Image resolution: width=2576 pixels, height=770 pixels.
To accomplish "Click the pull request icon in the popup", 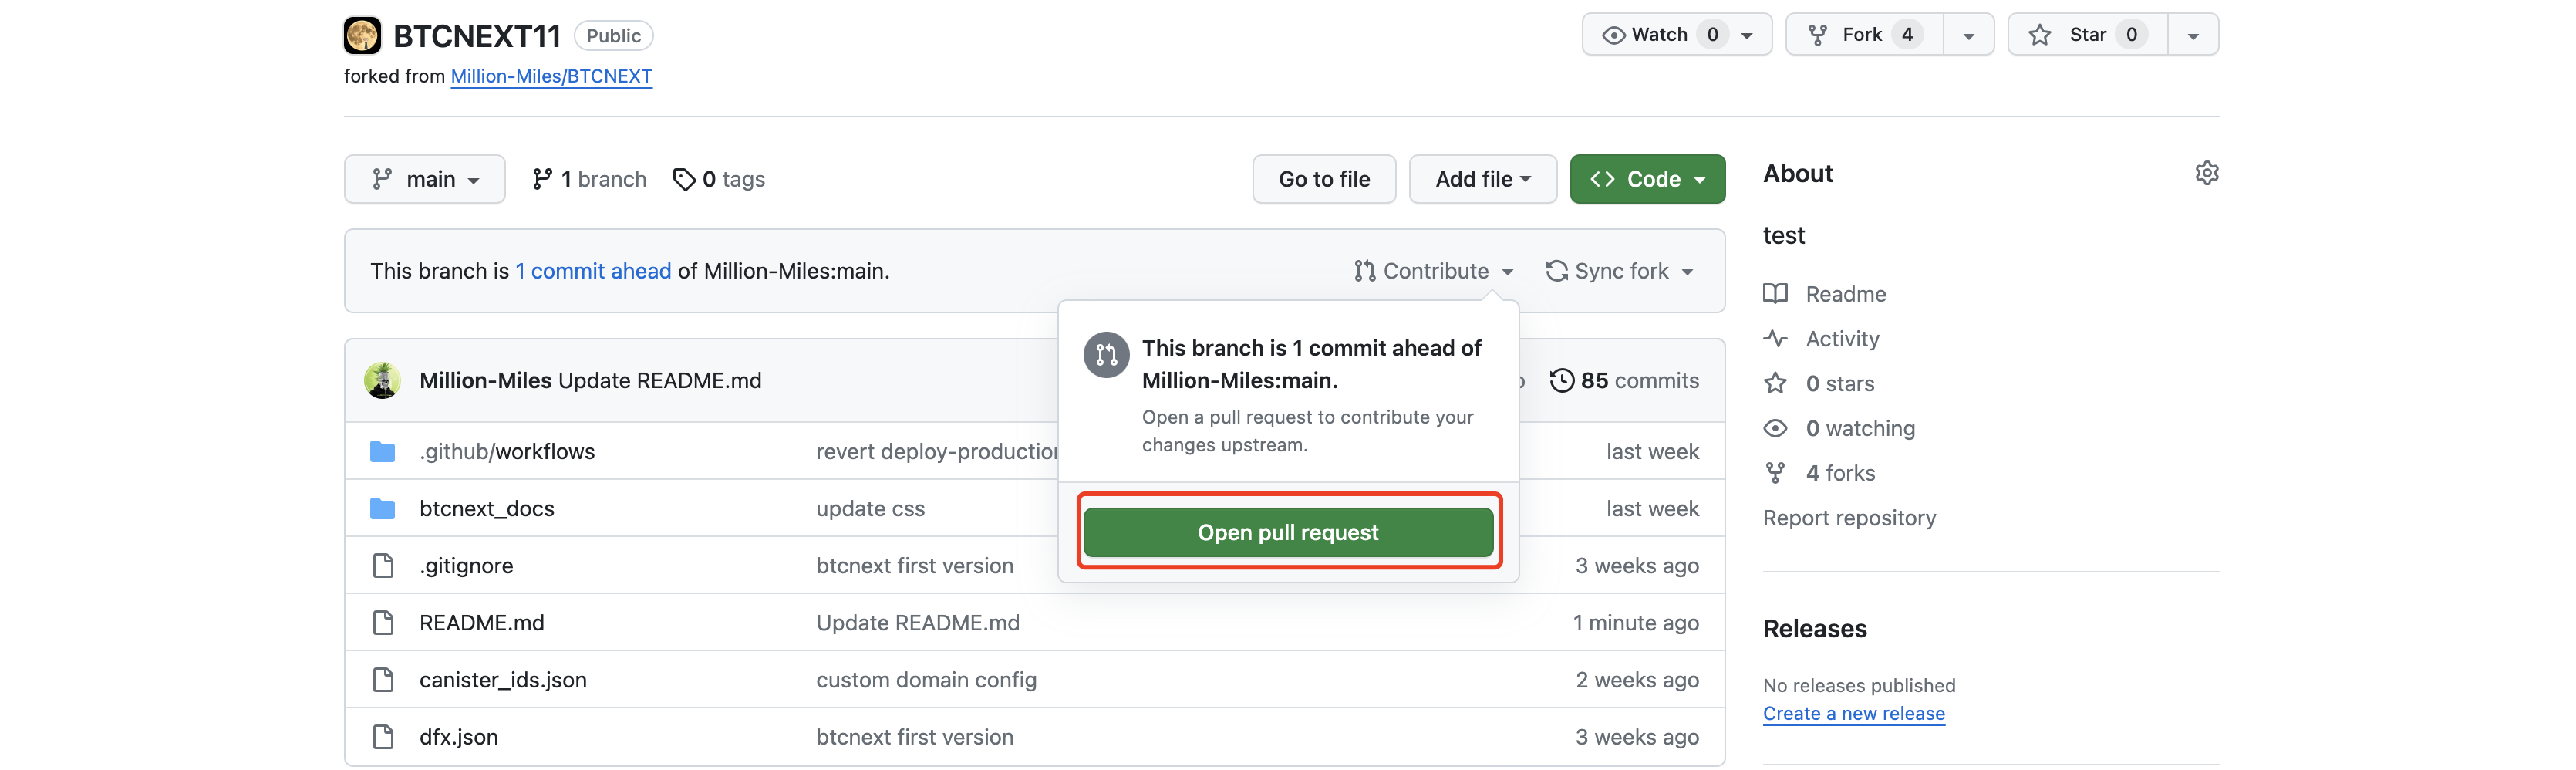I will click(x=1106, y=355).
